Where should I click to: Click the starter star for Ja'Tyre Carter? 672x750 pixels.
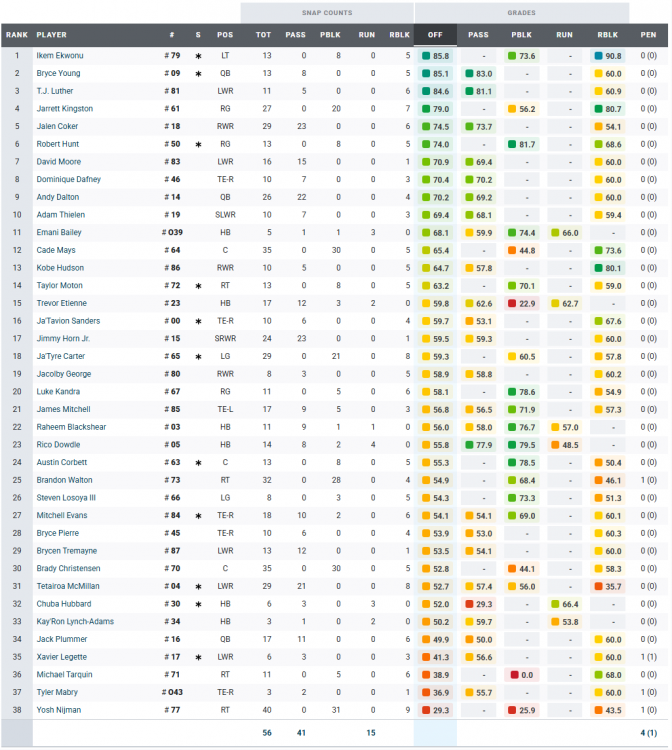(198, 356)
